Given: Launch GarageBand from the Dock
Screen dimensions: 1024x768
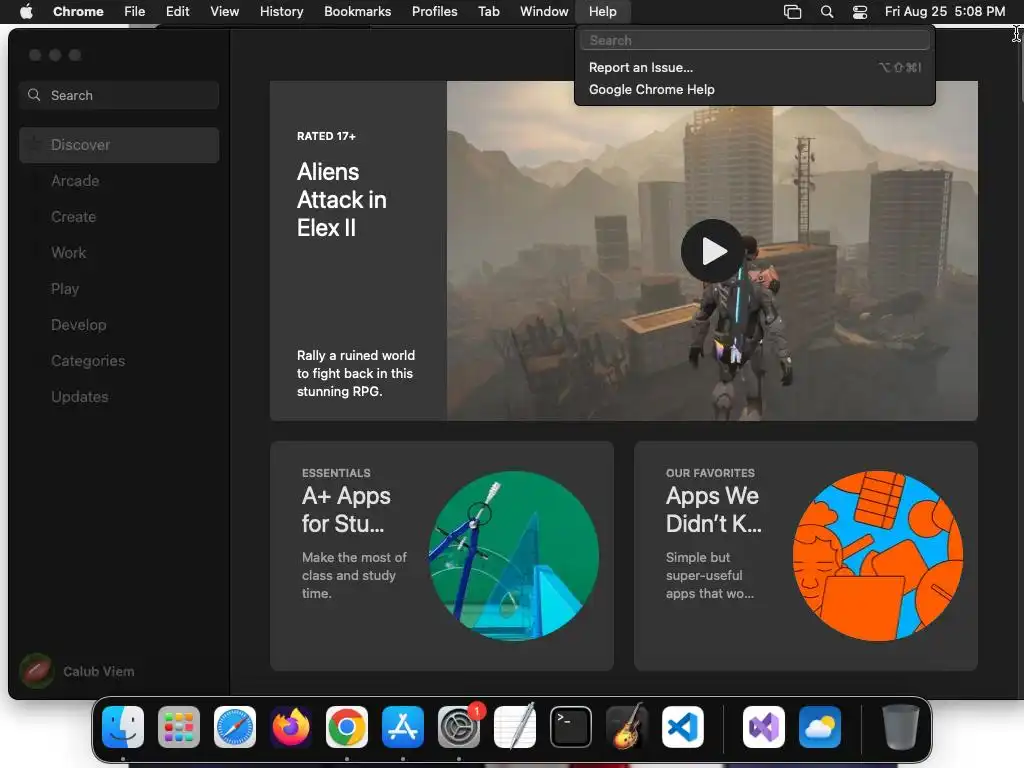Looking at the screenshot, I should [x=627, y=727].
